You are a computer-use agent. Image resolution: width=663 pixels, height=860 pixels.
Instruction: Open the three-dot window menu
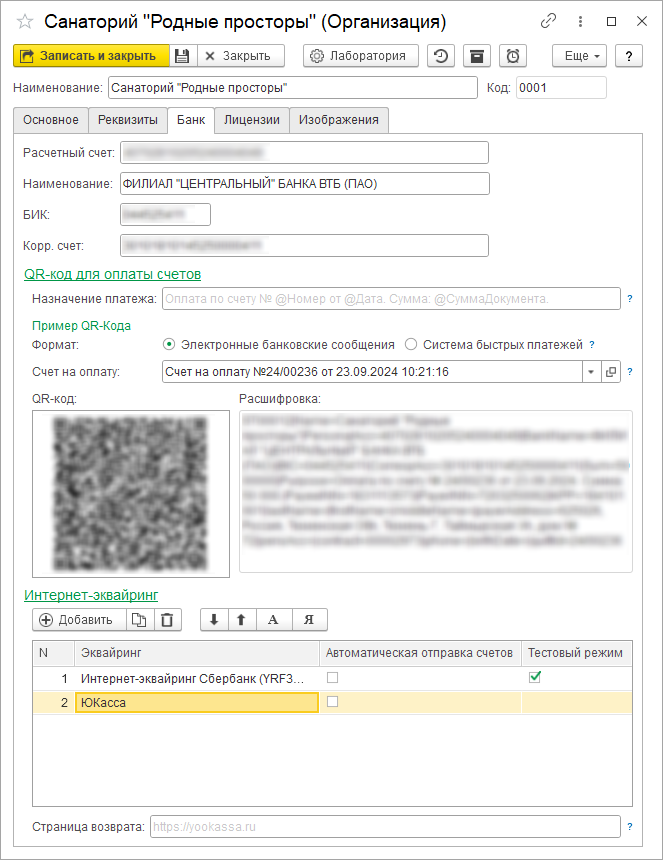580,21
